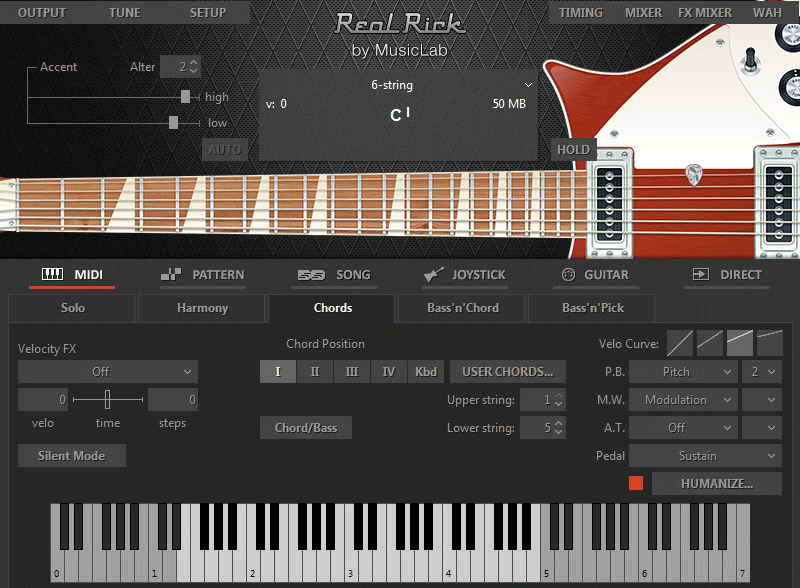This screenshot has width=800, height=588.
Task: Click the guitar pick on the guitar body
Action: [x=693, y=174]
